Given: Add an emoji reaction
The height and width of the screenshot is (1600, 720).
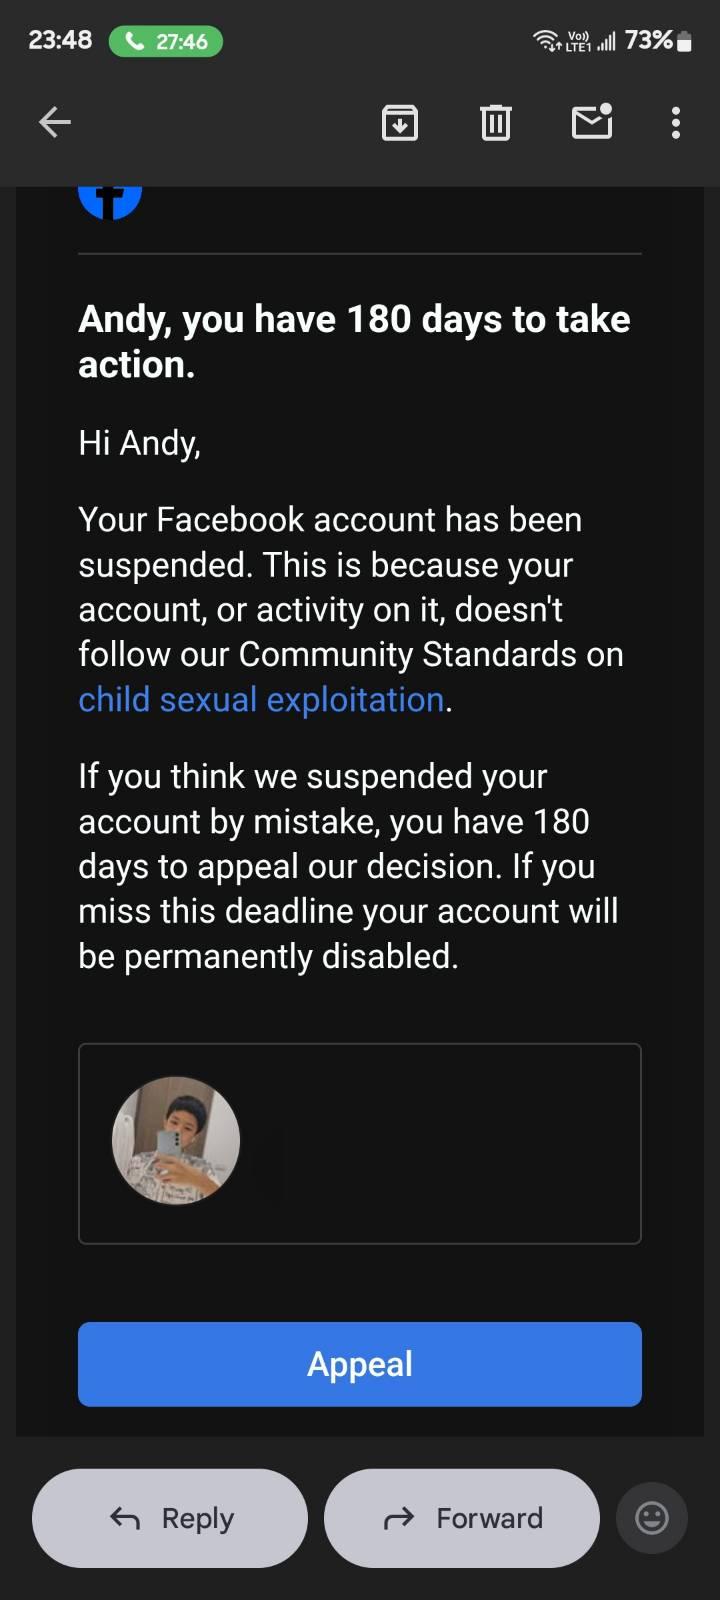Looking at the screenshot, I should pyautogui.click(x=652, y=1518).
